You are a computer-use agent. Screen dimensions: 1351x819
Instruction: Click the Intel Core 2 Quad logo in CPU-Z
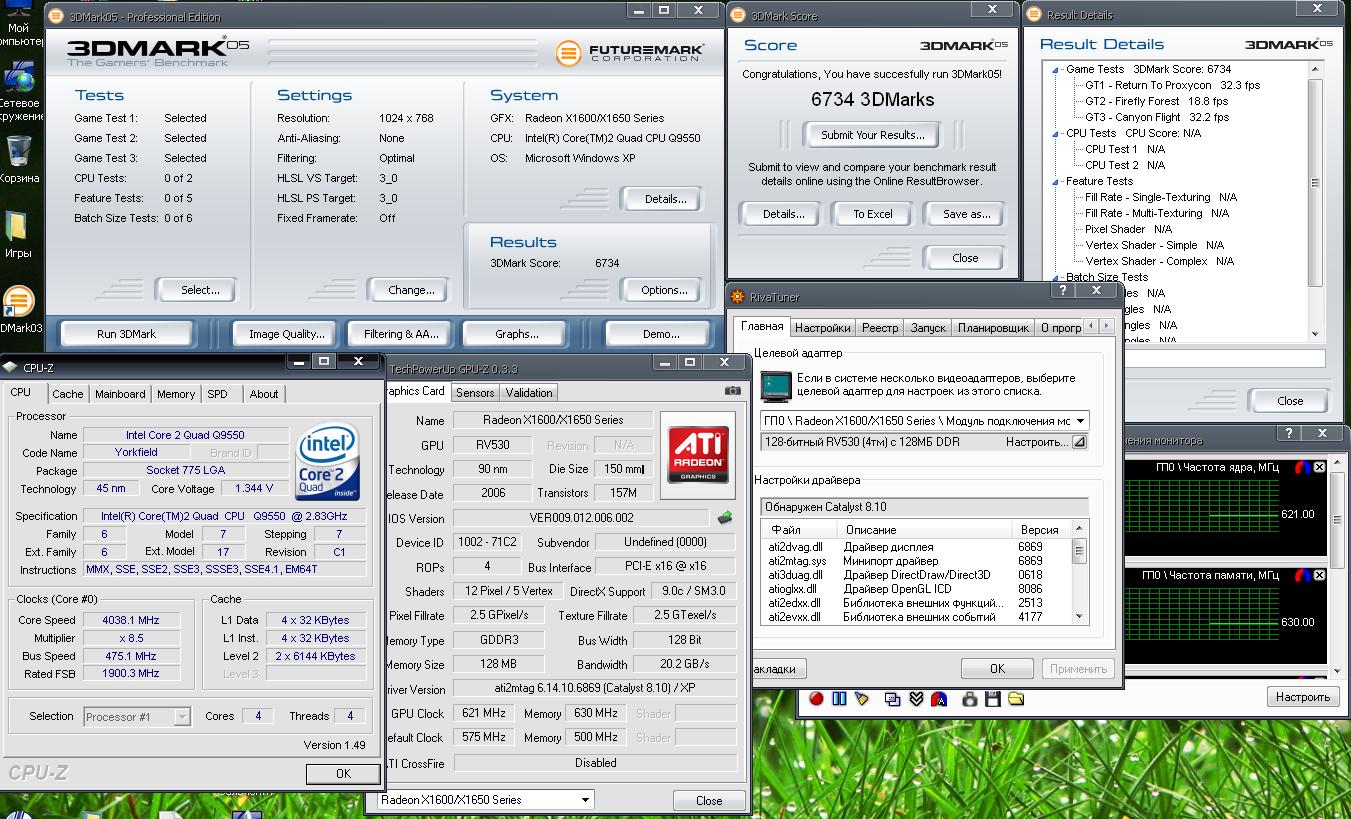(x=327, y=462)
